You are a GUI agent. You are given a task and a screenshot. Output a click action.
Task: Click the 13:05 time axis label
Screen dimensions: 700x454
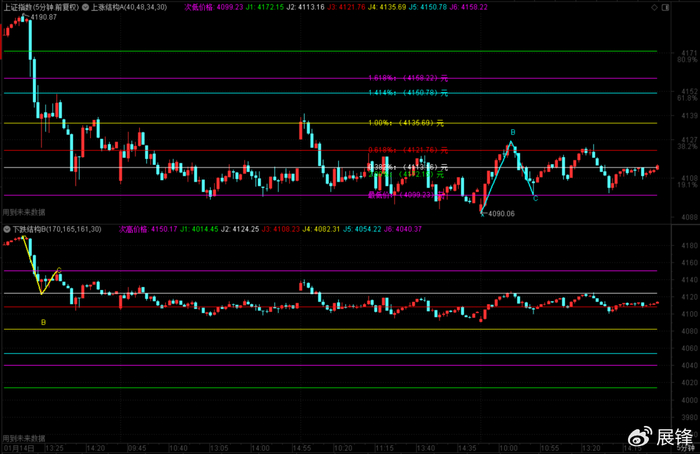pyautogui.click(x=219, y=448)
